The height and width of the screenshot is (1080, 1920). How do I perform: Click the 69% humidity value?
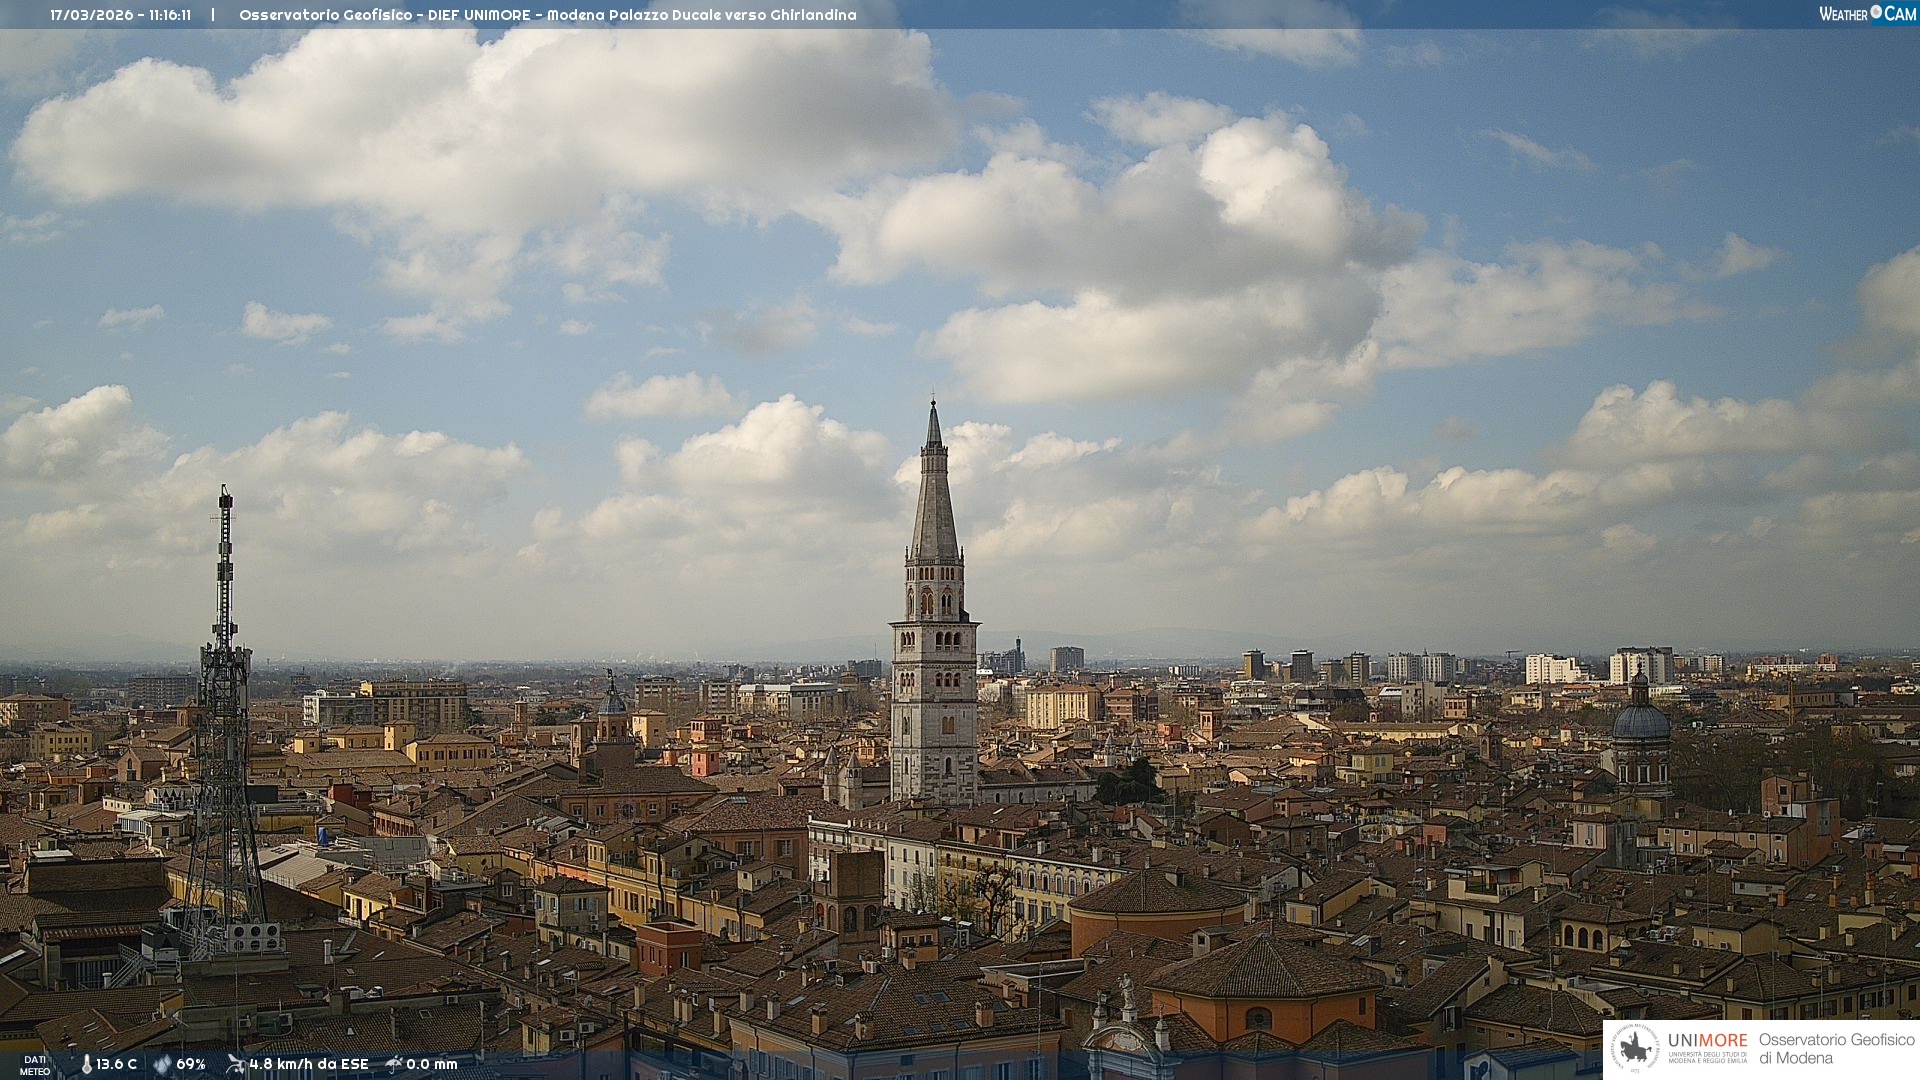191,1064
